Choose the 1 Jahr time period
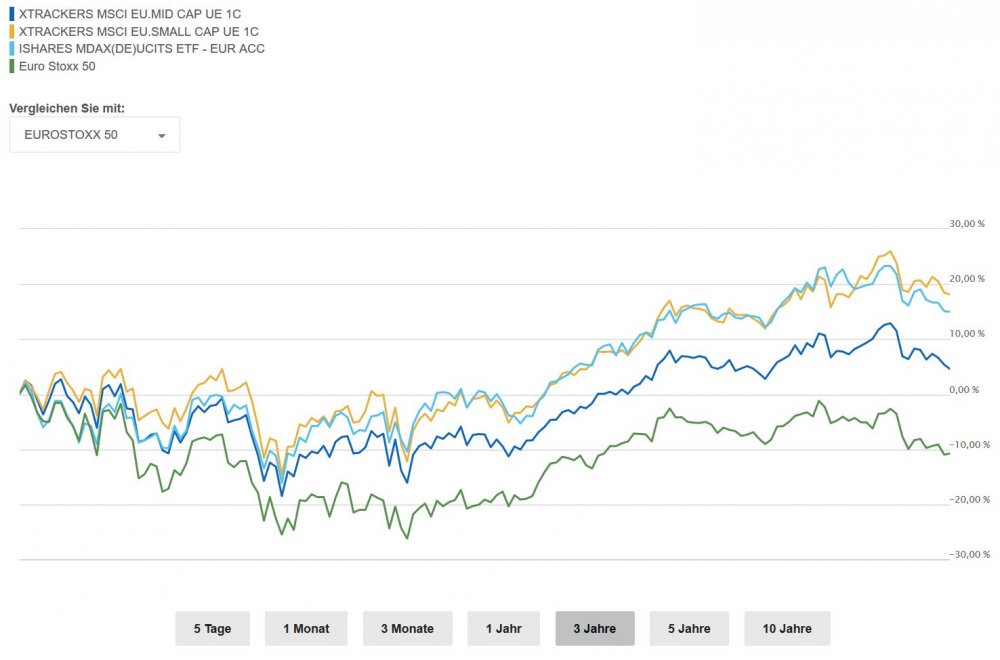 click(x=503, y=629)
